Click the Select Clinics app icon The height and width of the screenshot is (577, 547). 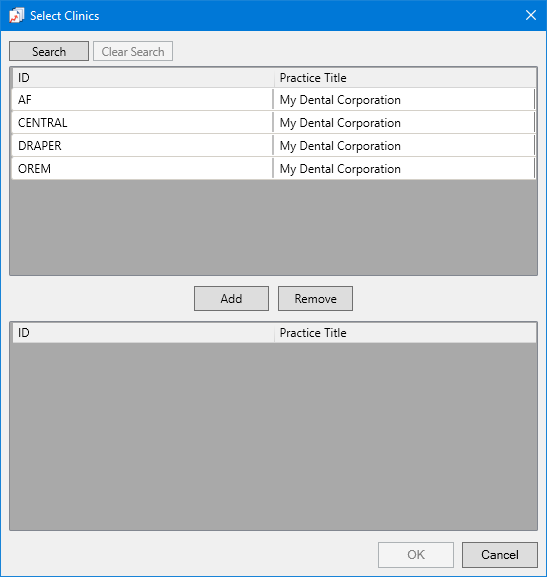(x=17, y=16)
